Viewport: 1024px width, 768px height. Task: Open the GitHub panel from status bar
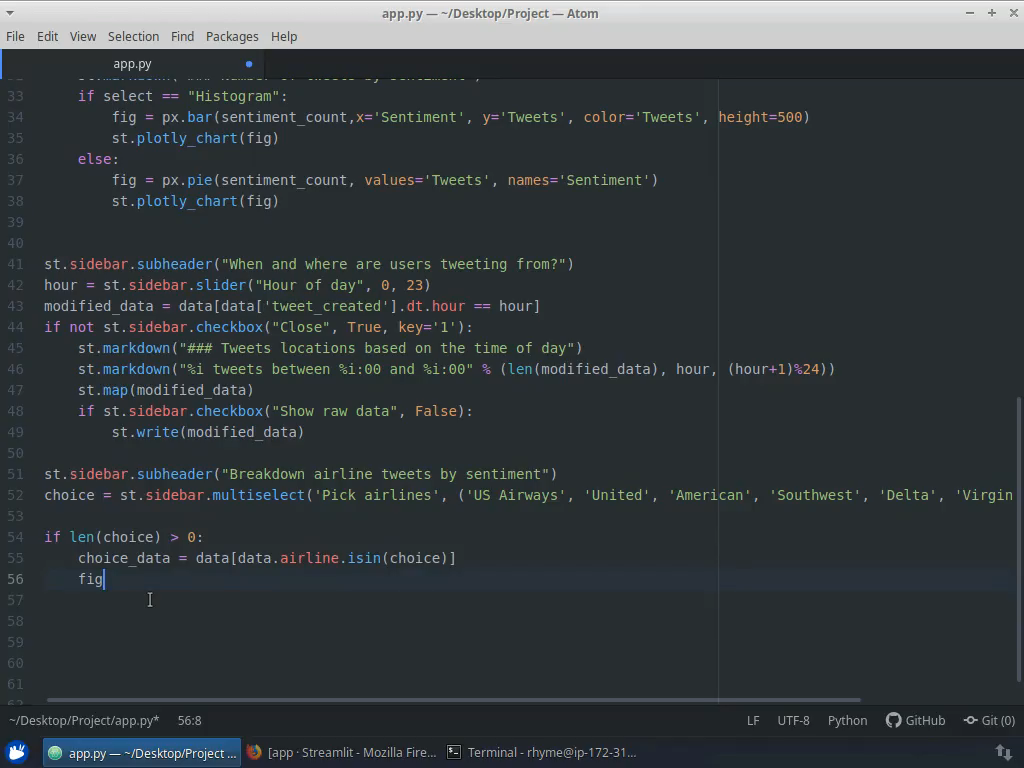(x=915, y=720)
